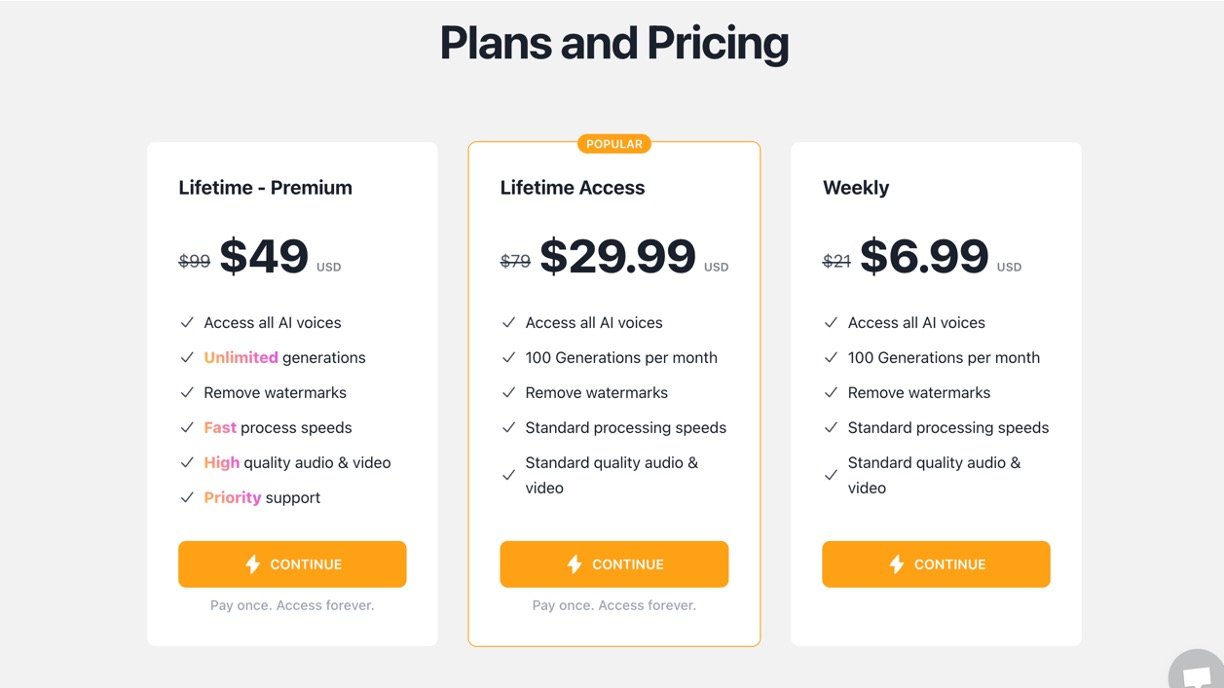Click checkmark next to High quality audio & video
This screenshot has height=688, width=1224.
(187, 463)
